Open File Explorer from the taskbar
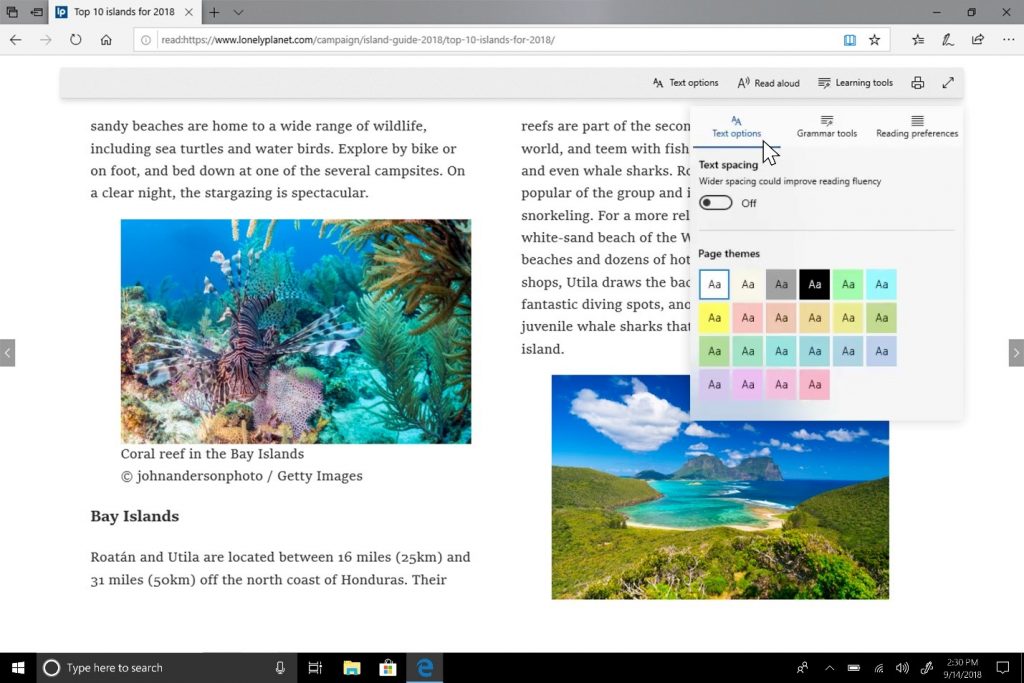1024x683 pixels. click(x=351, y=668)
